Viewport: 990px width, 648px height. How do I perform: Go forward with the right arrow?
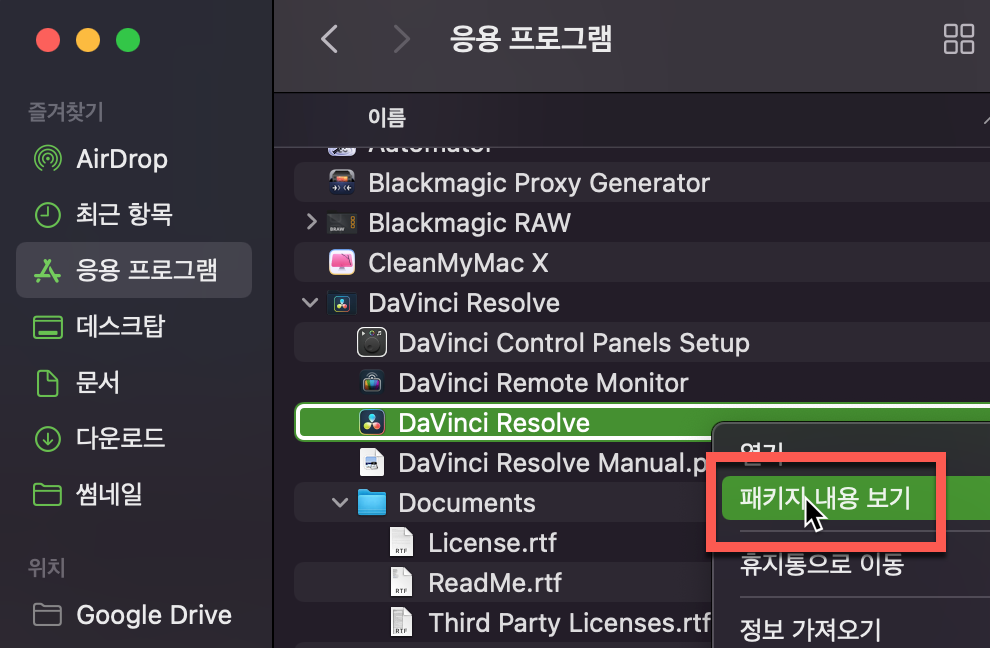click(x=402, y=39)
